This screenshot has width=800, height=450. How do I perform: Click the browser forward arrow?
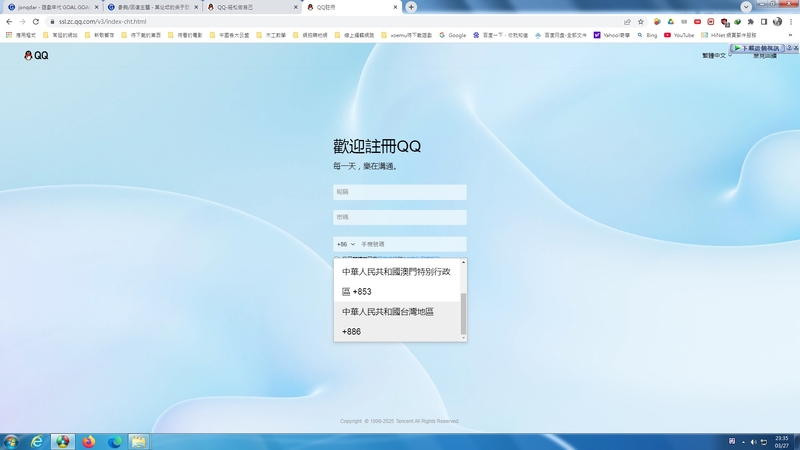[22, 21]
